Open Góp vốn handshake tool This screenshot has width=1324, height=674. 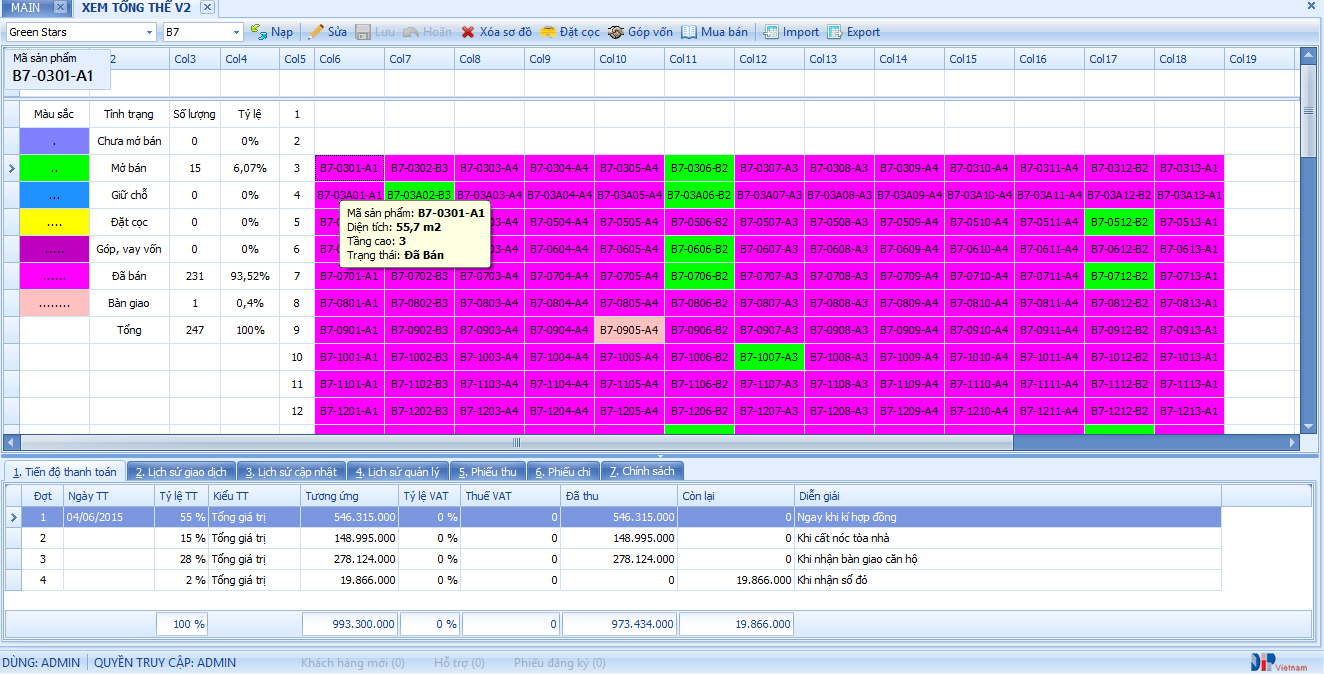pyautogui.click(x=616, y=32)
